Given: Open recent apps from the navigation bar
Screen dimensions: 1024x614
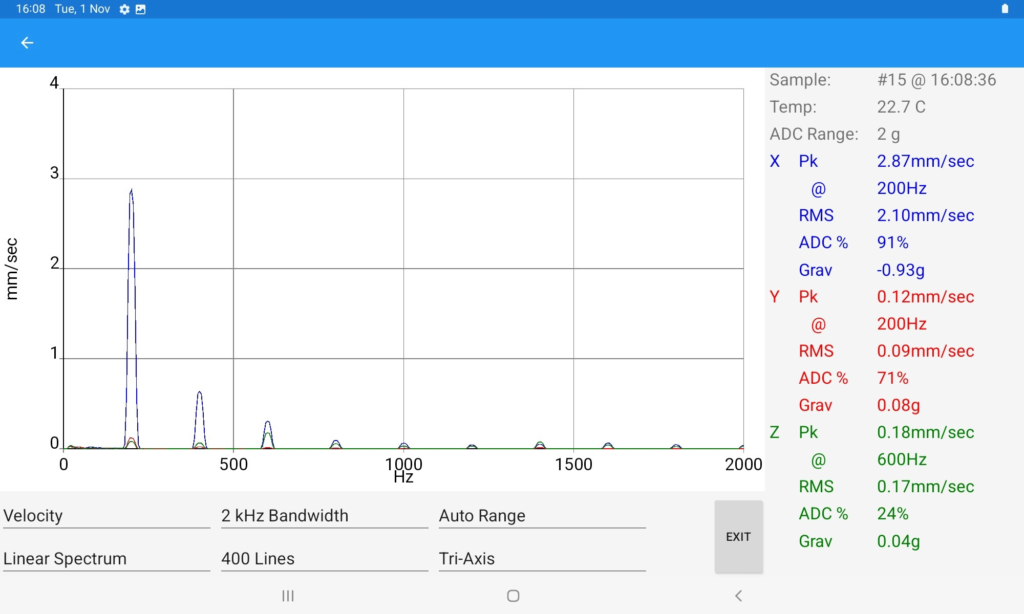Looking at the screenshot, I should coord(287,595).
